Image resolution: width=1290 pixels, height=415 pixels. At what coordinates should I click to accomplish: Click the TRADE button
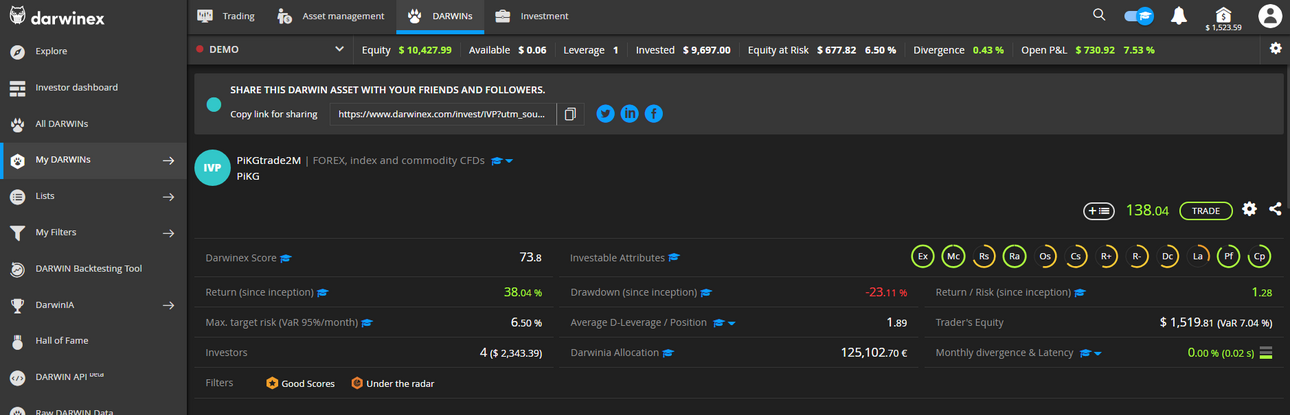(x=1206, y=210)
